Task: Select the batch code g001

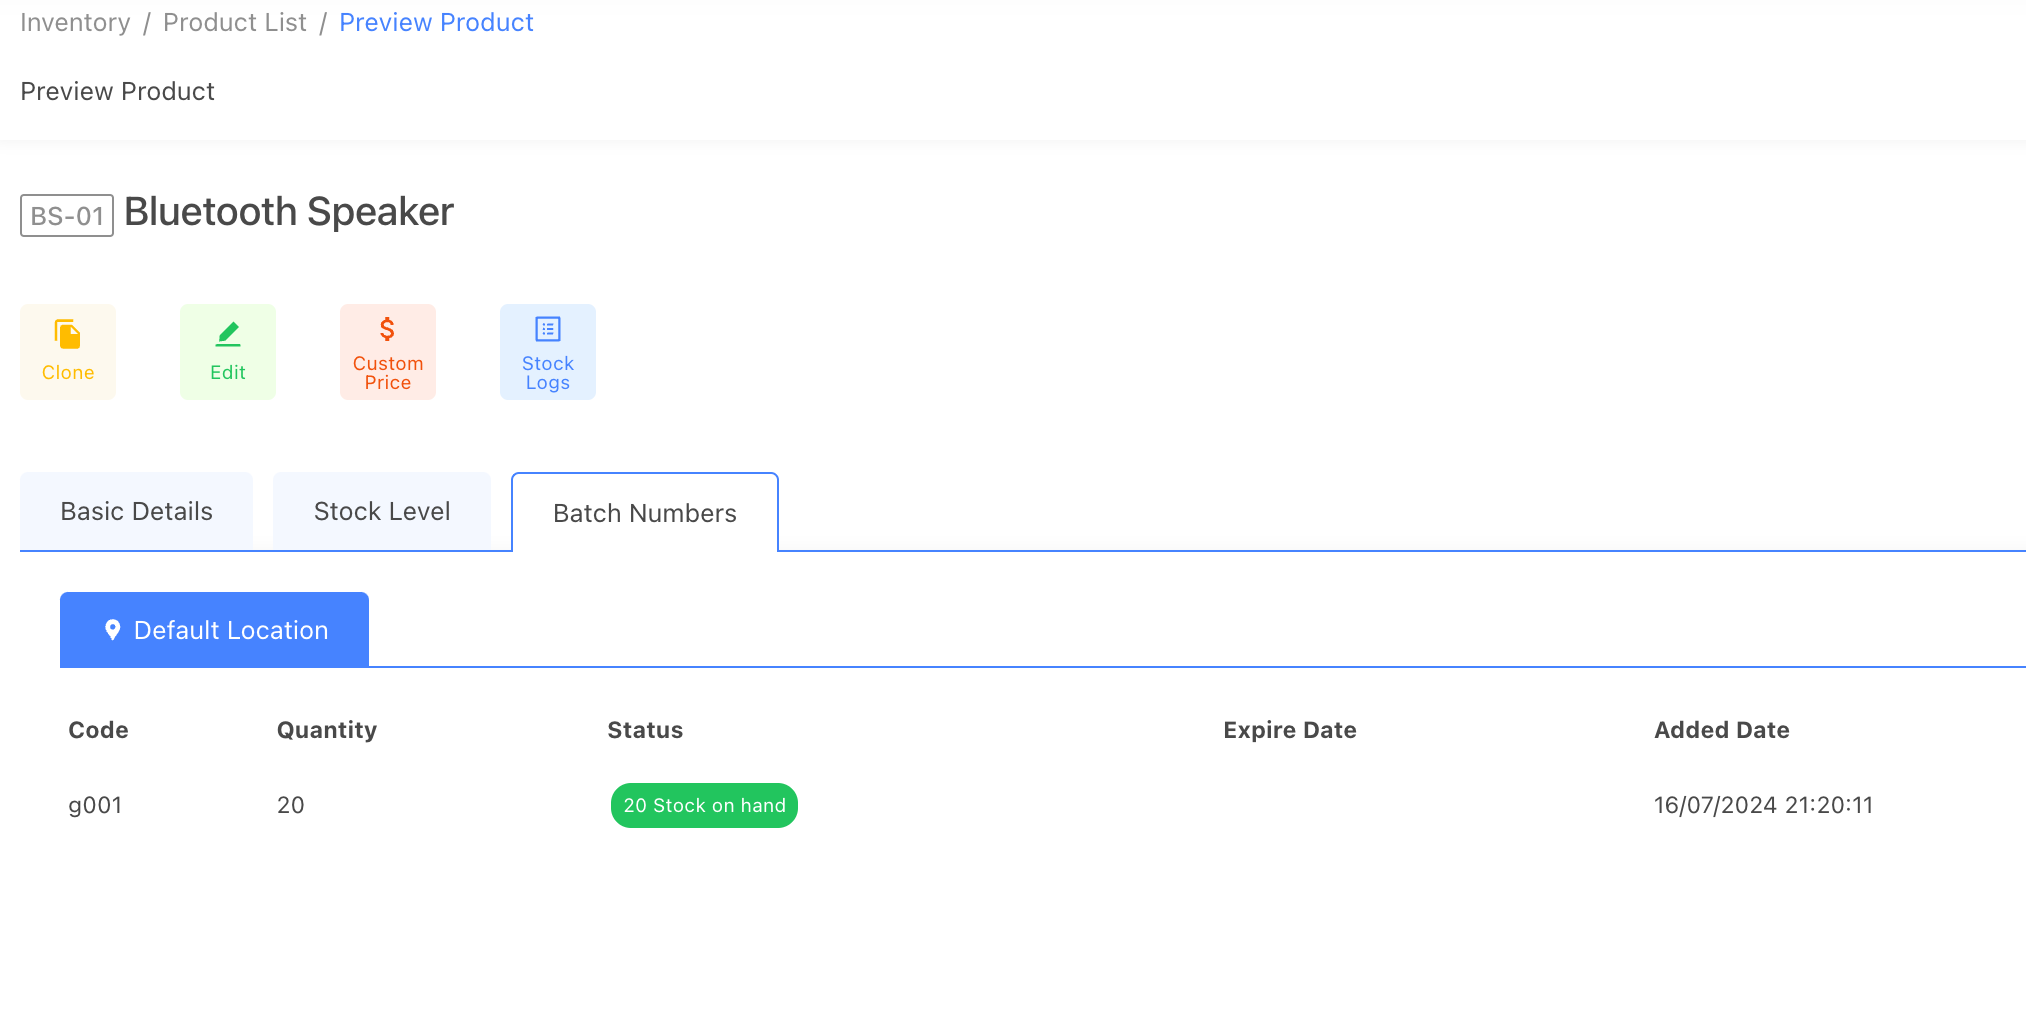Action: click(x=95, y=805)
